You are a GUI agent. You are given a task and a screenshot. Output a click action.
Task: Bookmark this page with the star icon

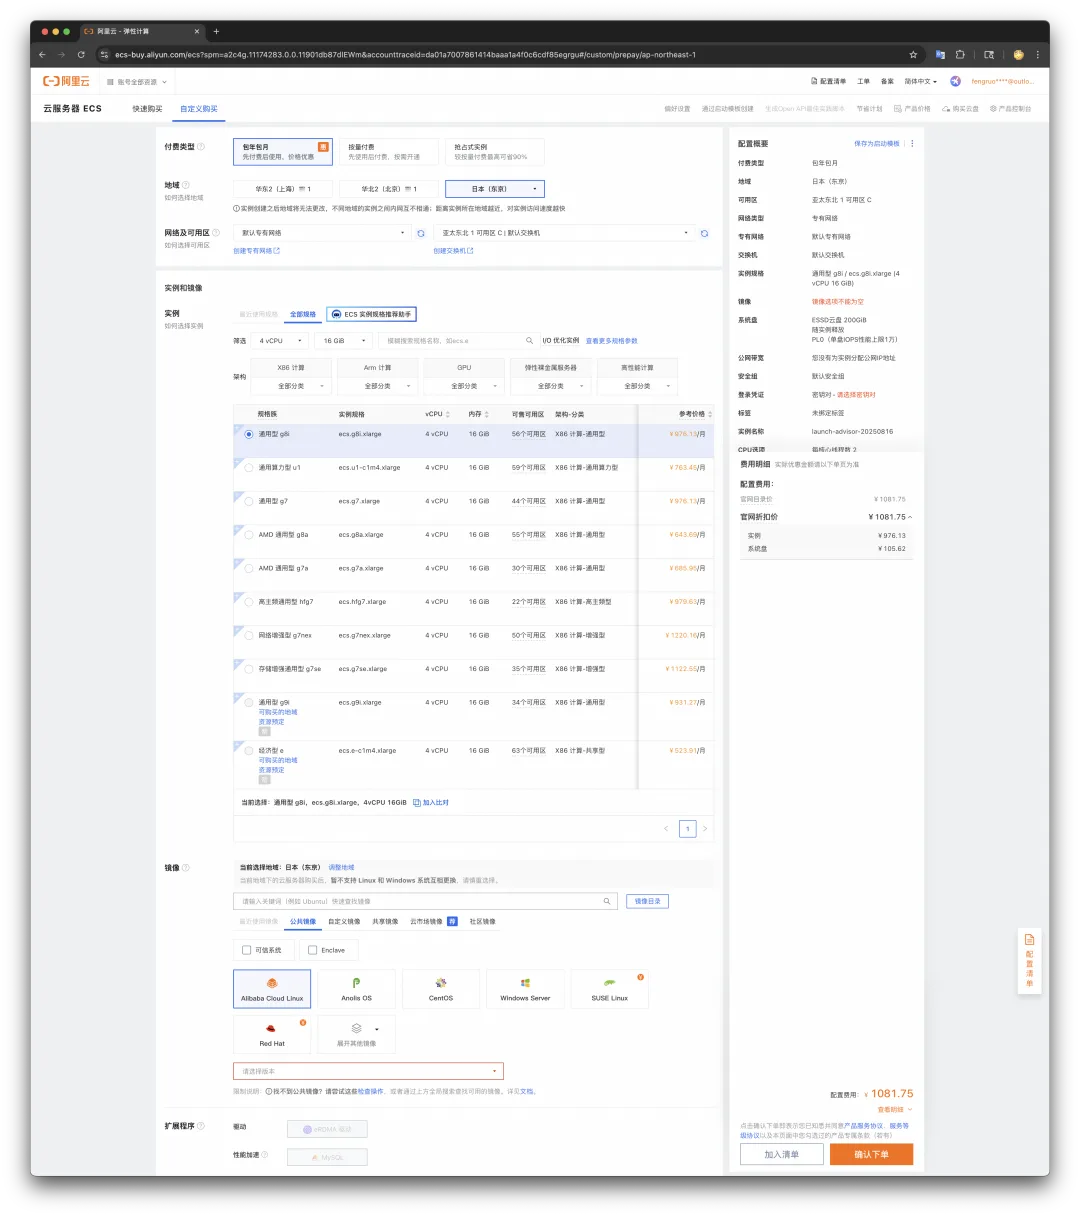(913, 55)
